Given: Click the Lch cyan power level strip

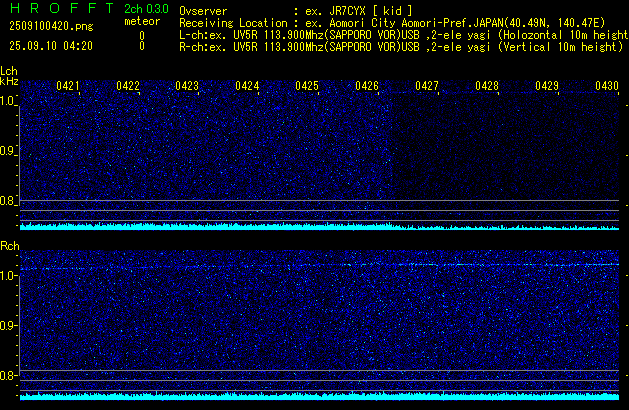Looking at the screenshot, I should click(319, 227).
